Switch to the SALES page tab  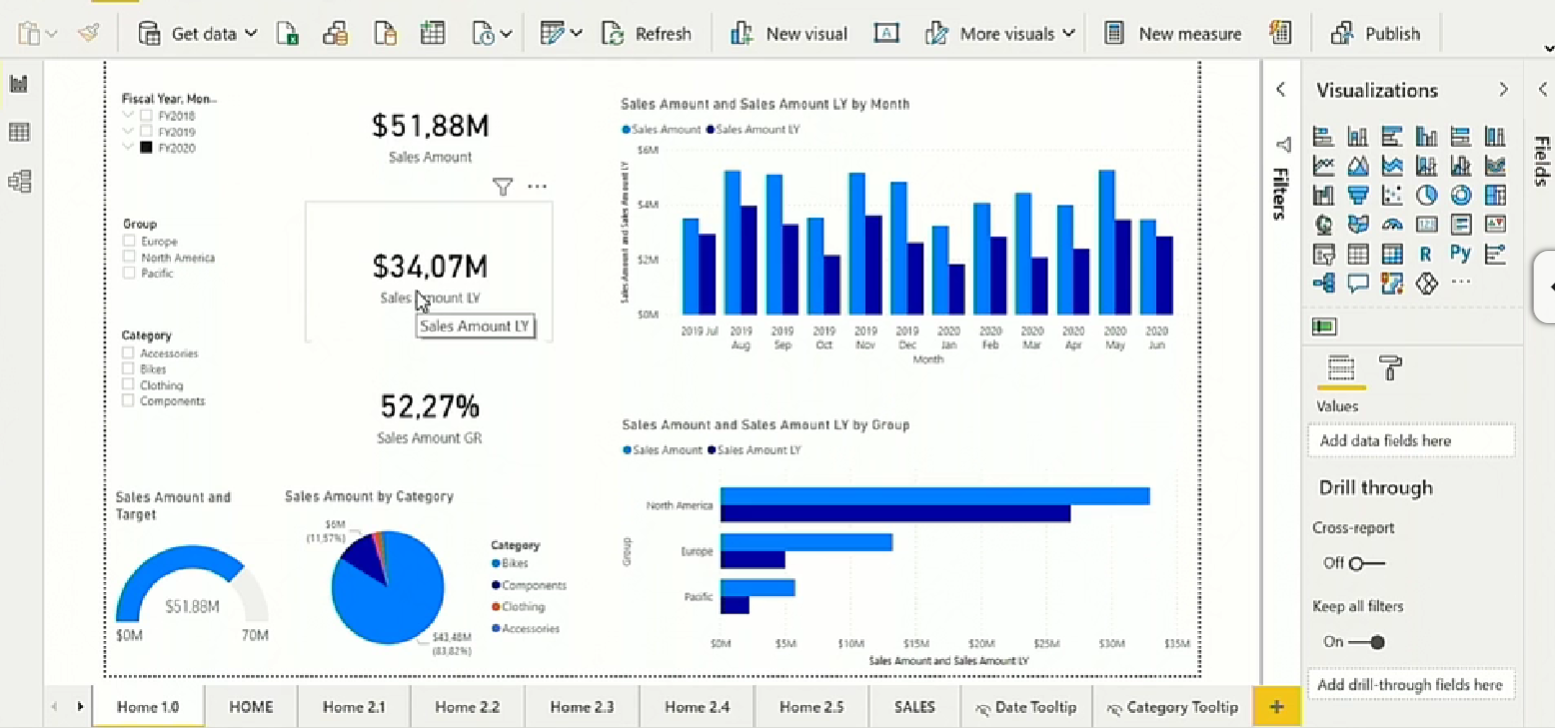(x=913, y=707)
